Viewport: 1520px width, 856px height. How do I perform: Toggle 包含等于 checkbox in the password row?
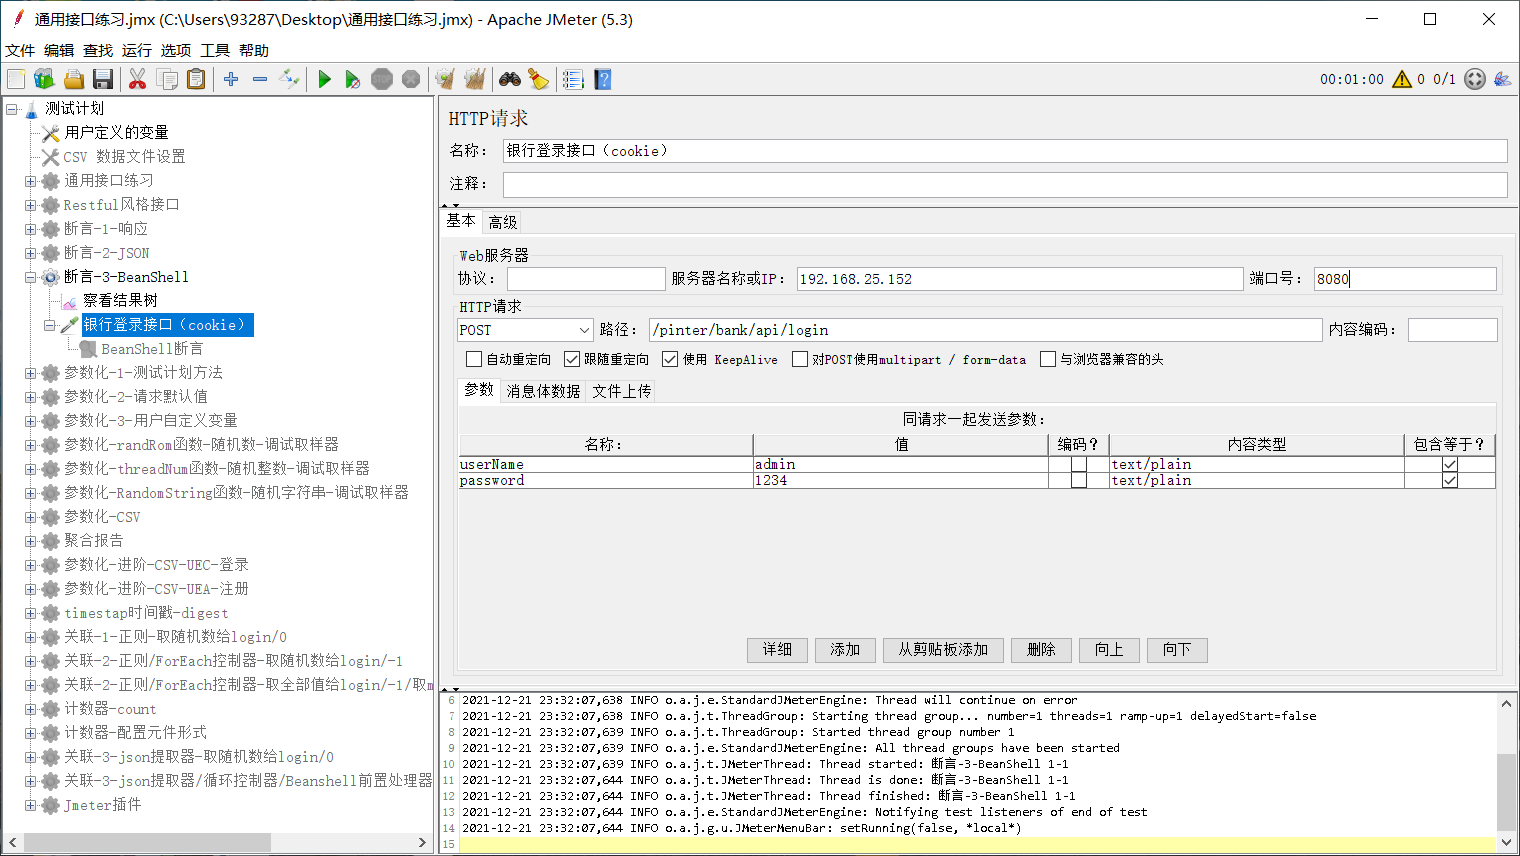(x=1450, y=481)
